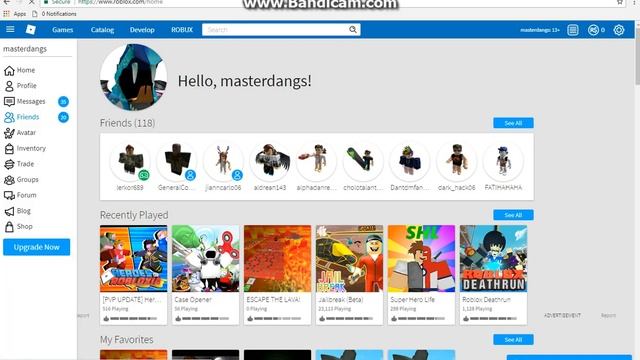Click the masterdangs name in the sidebar

coord(25,49)
